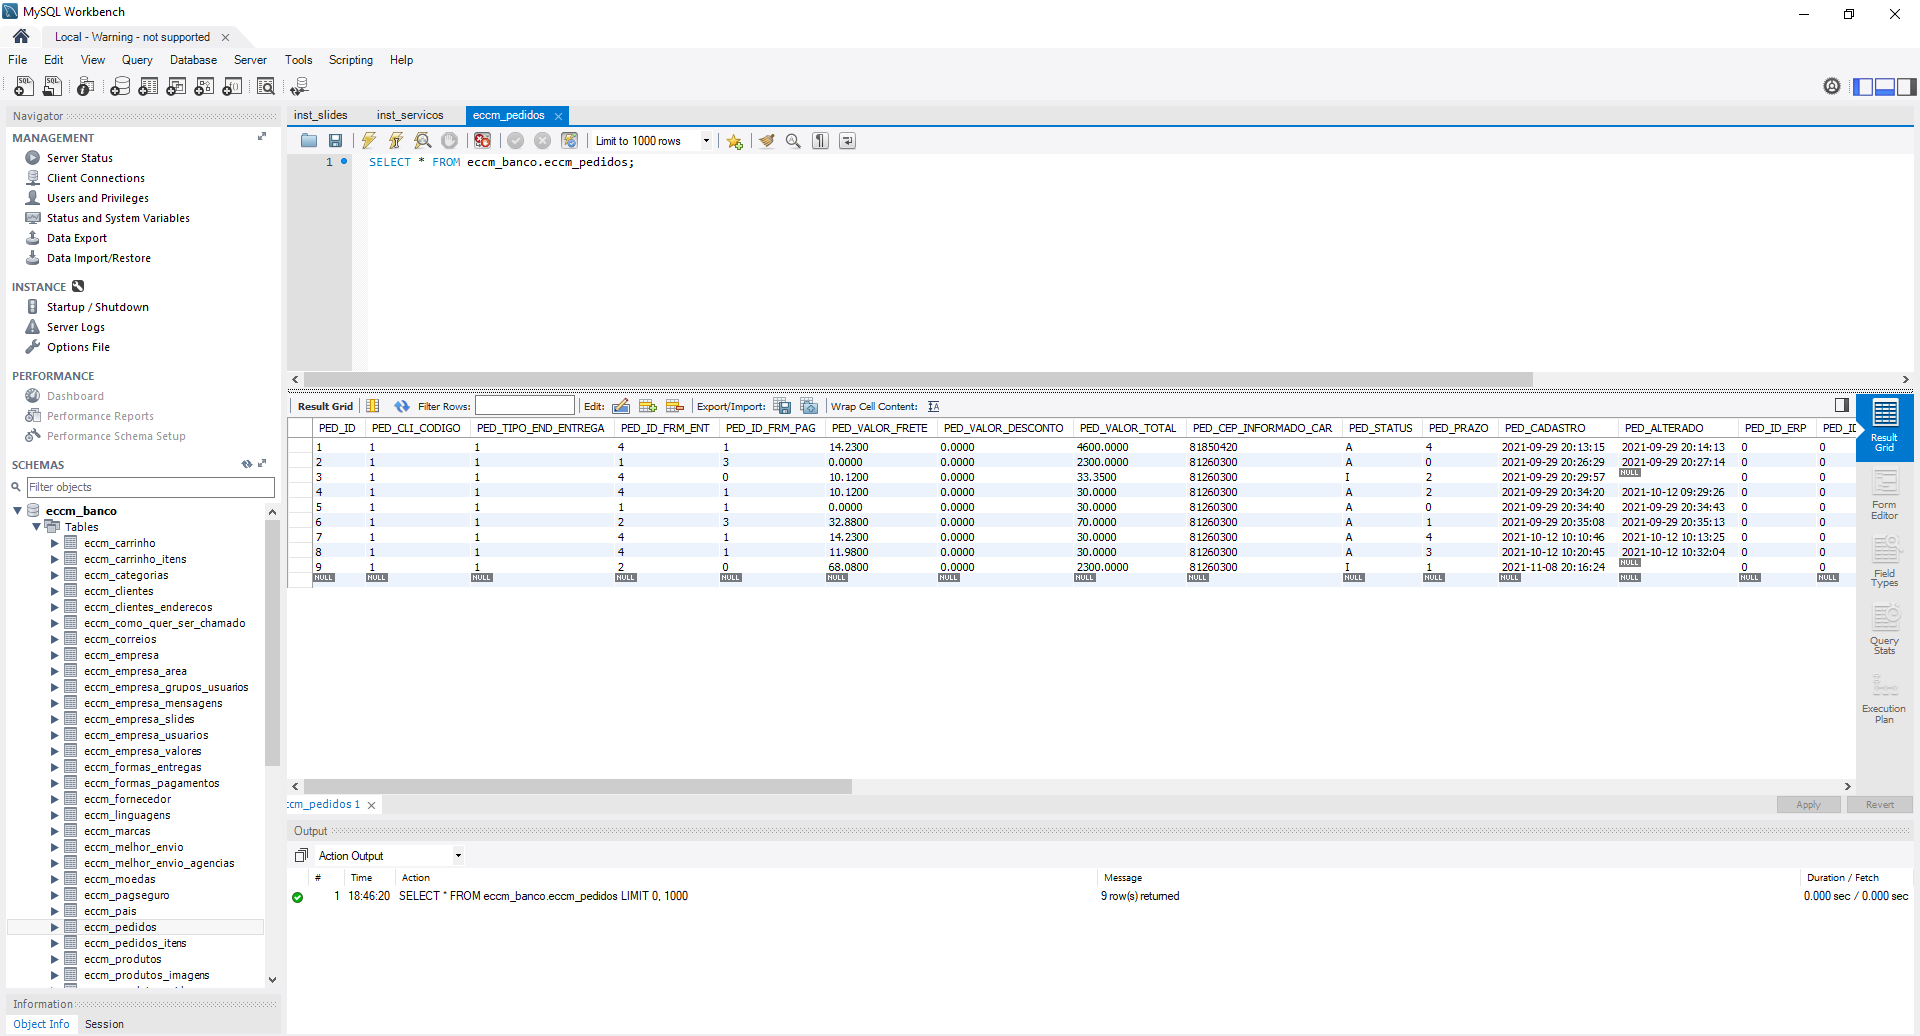Collapse the eccm_banco schema
Viewport: 1920px width, 1036px height.
point(18,510)
